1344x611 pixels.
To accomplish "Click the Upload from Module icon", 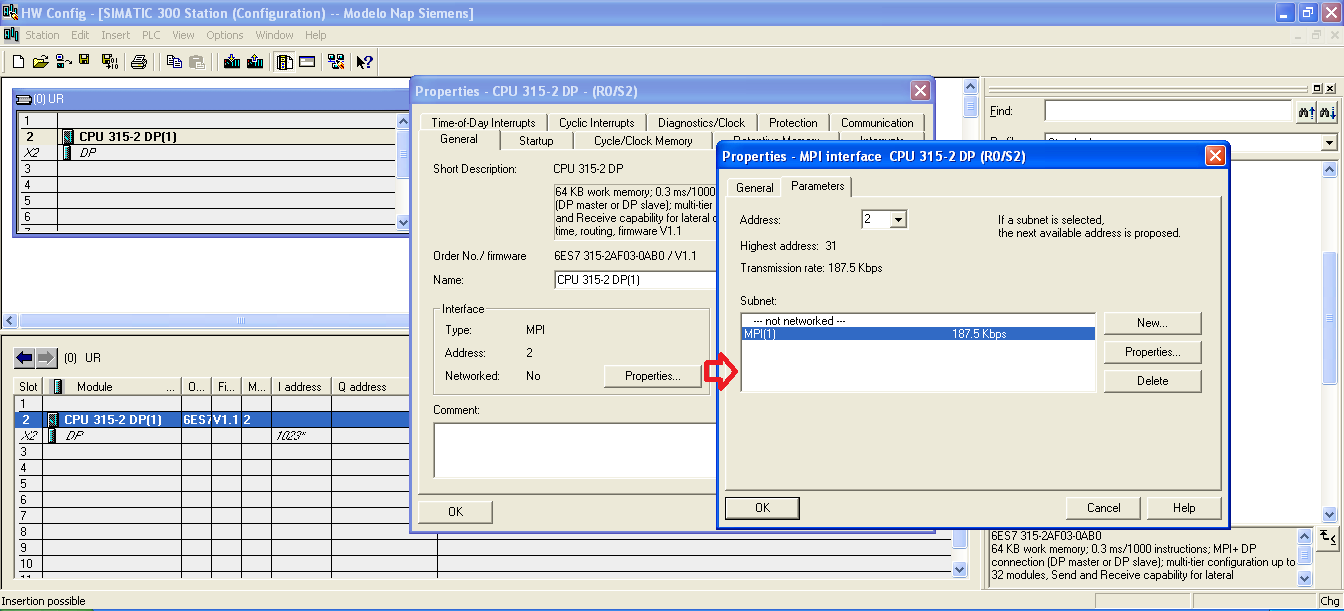I will point(255,62).
